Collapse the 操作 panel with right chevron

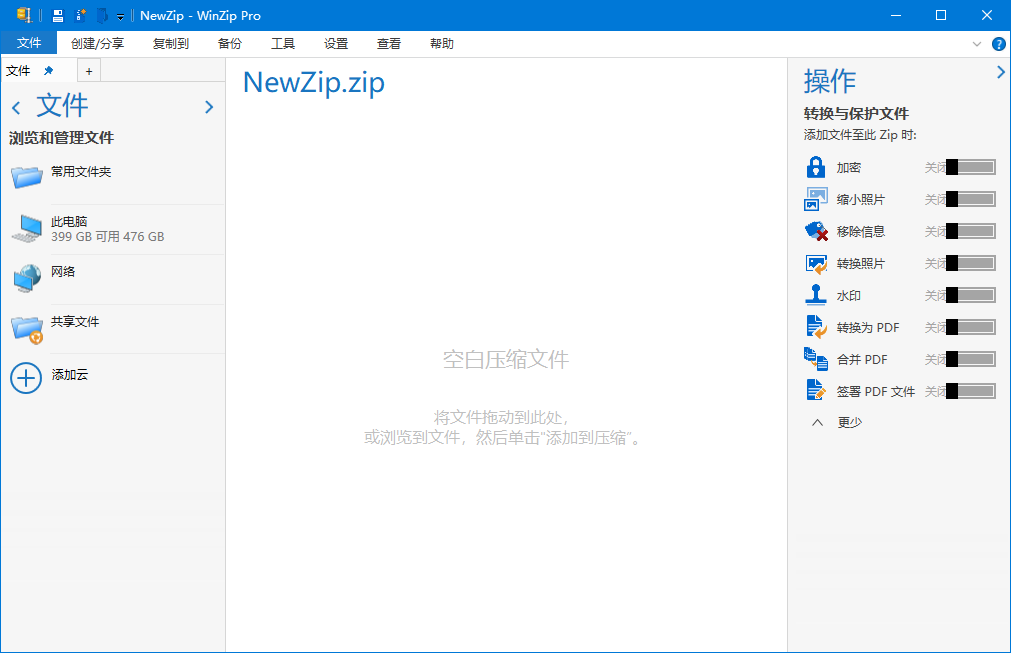pos(1000,72)
